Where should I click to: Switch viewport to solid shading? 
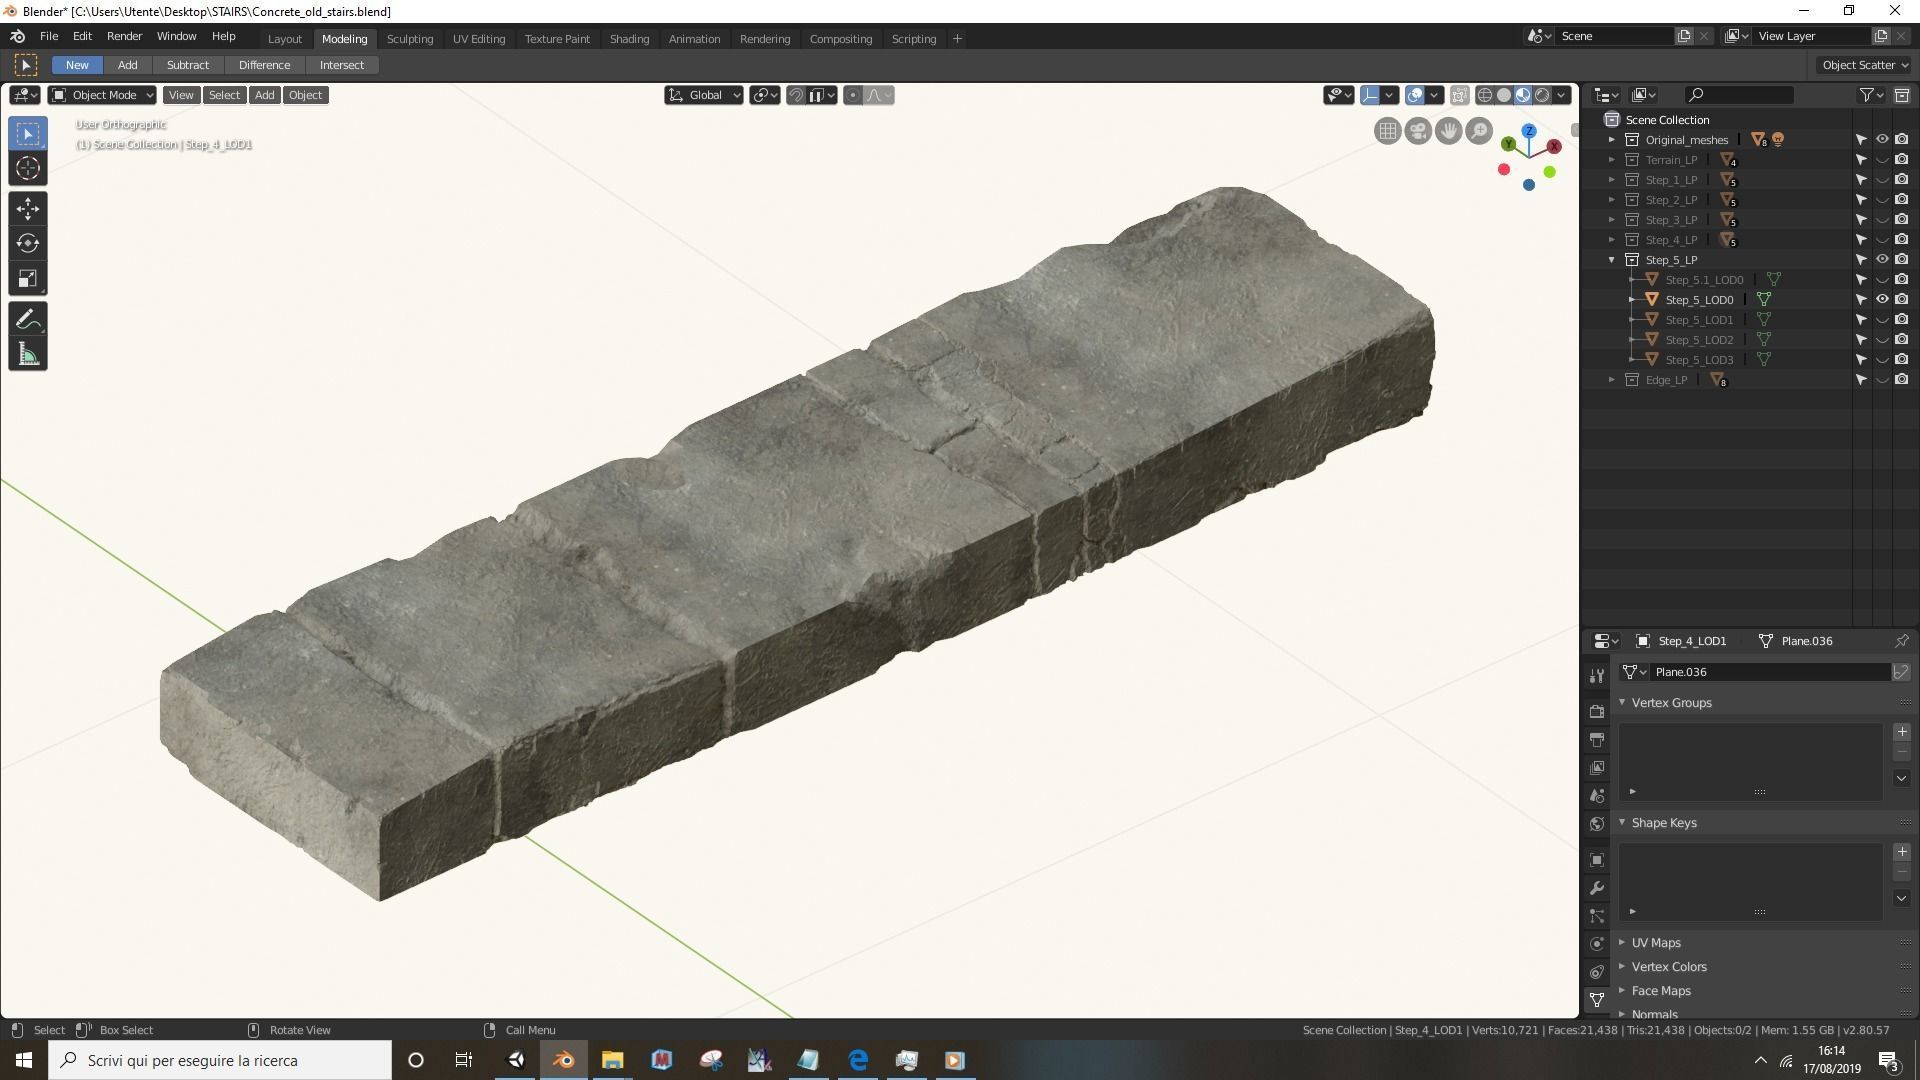[x=1504, y=95]
